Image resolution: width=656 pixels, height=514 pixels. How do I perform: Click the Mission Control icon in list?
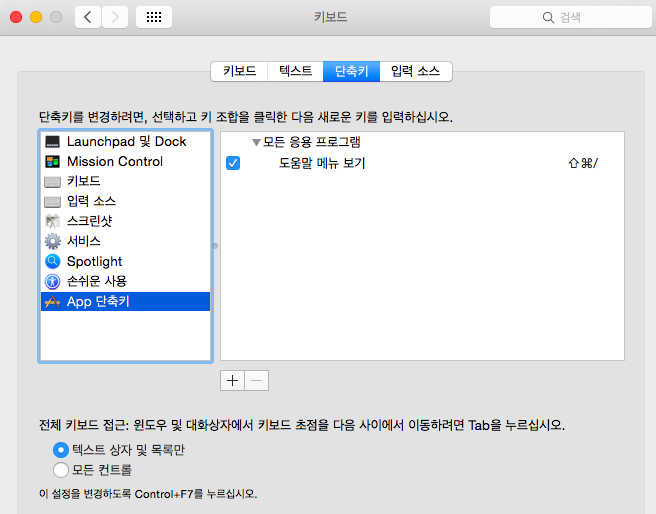[53, 162]
